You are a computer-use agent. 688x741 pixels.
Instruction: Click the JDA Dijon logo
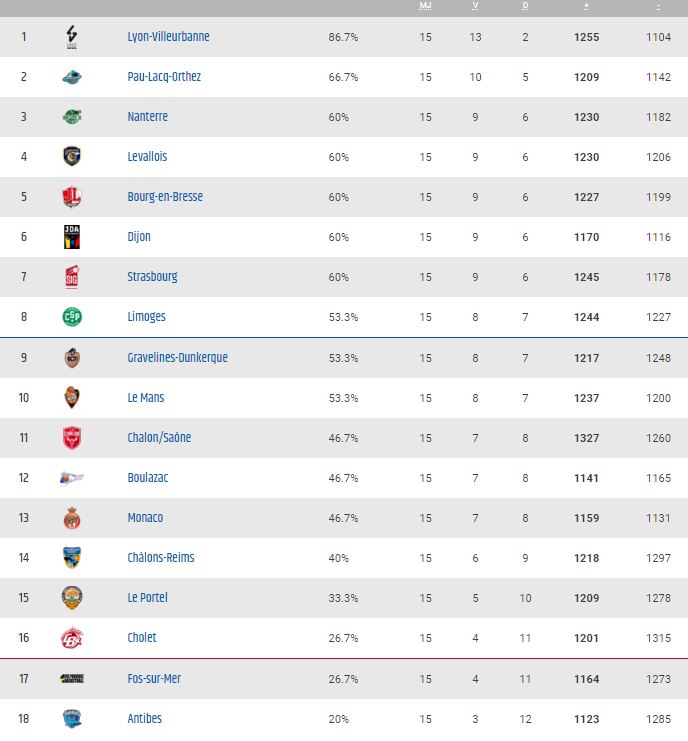(x=72, y=237)
